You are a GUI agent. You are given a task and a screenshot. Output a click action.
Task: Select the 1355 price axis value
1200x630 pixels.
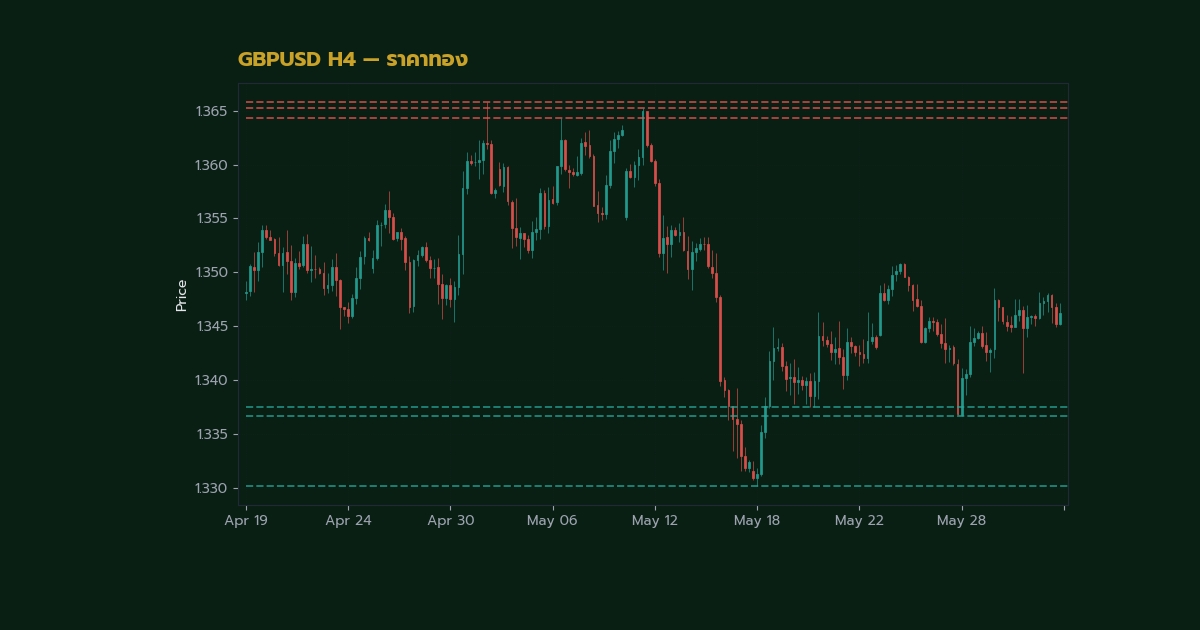[x=210, y=219]
